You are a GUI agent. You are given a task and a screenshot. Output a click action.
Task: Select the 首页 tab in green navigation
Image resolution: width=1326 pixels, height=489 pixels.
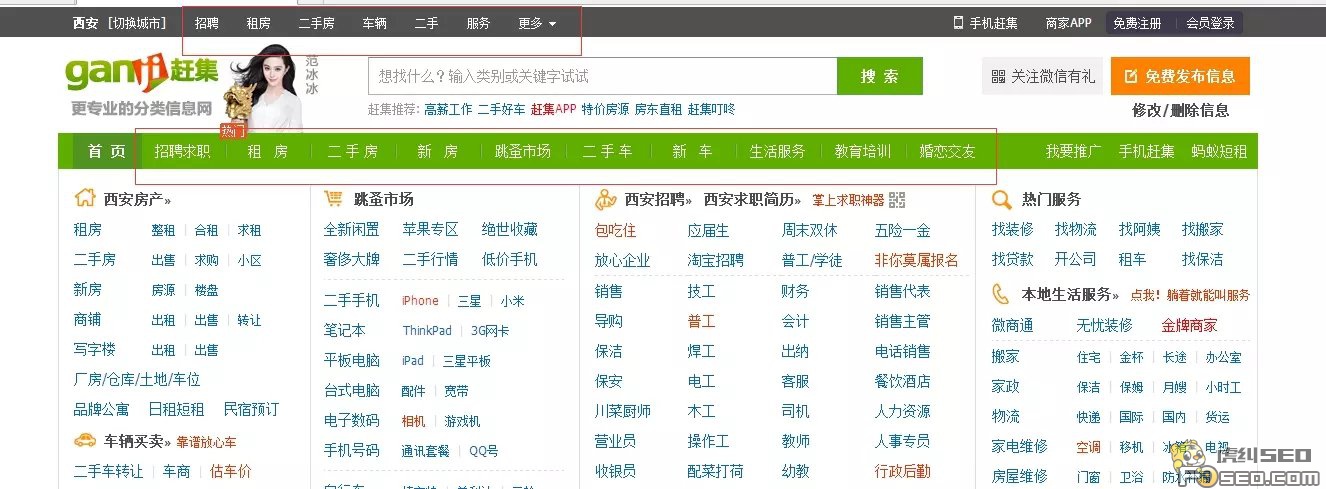point(107,151)
